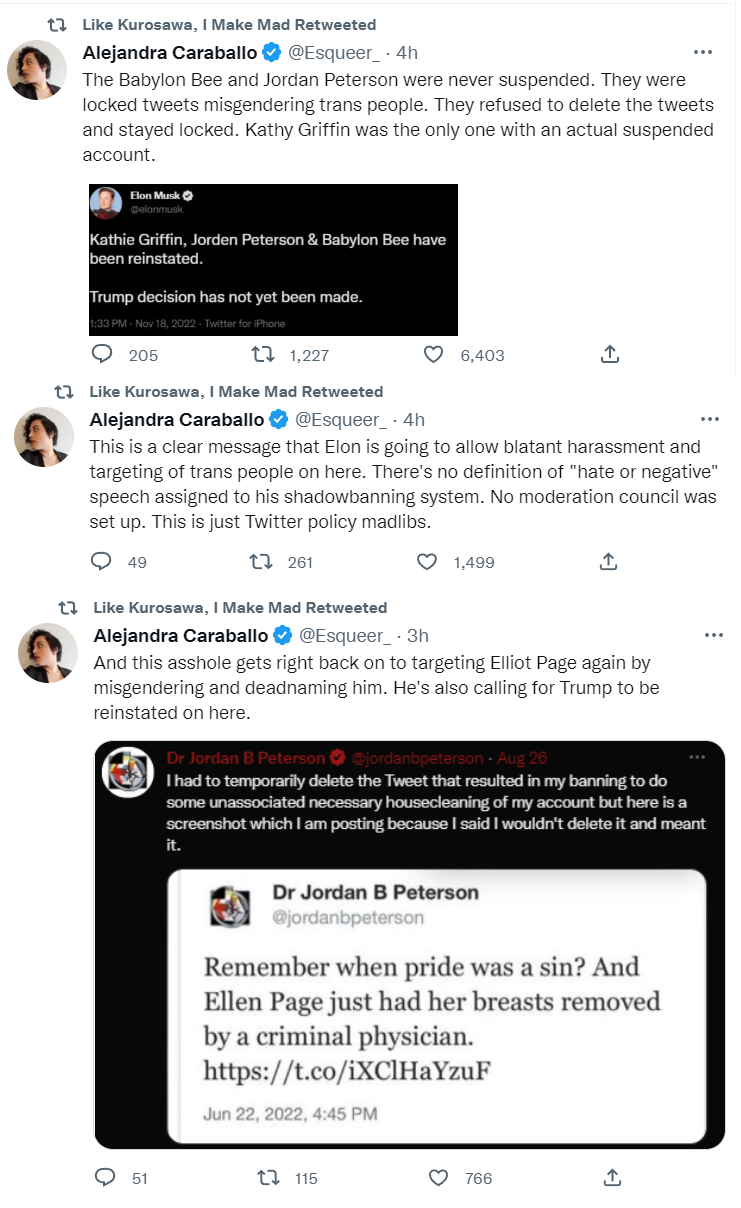Like the tweet with 6,403 likes
Screen dimensions: 741x1208
(x=433, y=354)
